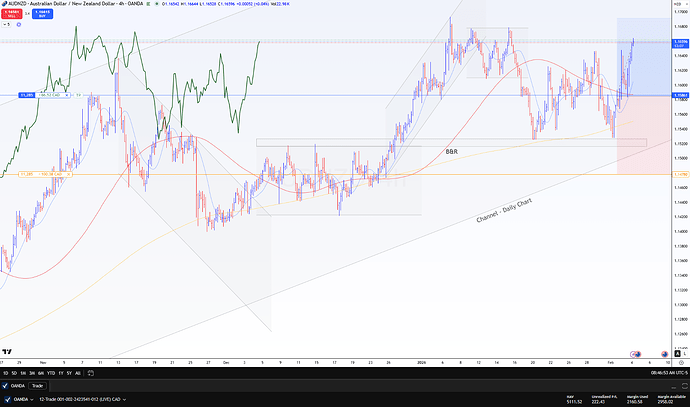Click the 08:46:53 AM UTC-5 clock
Screen dimensions: 690x407
click(x=669, y=373)
